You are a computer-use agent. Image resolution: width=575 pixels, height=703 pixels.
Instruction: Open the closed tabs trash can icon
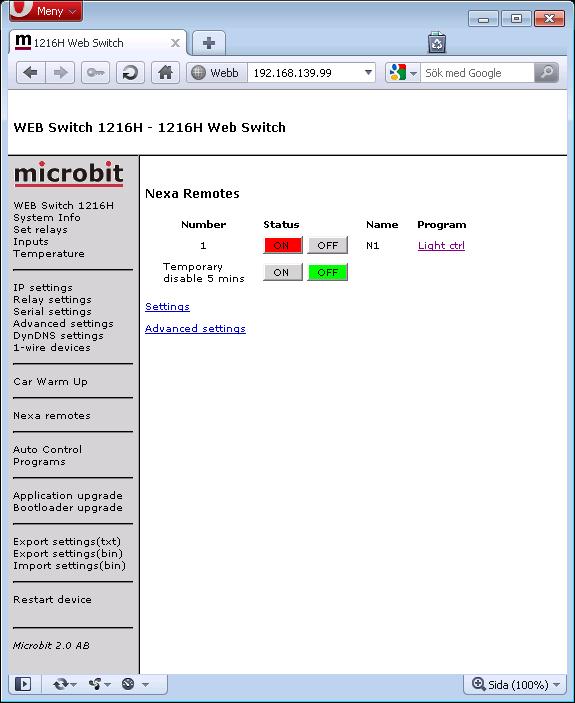click(437, 43)
